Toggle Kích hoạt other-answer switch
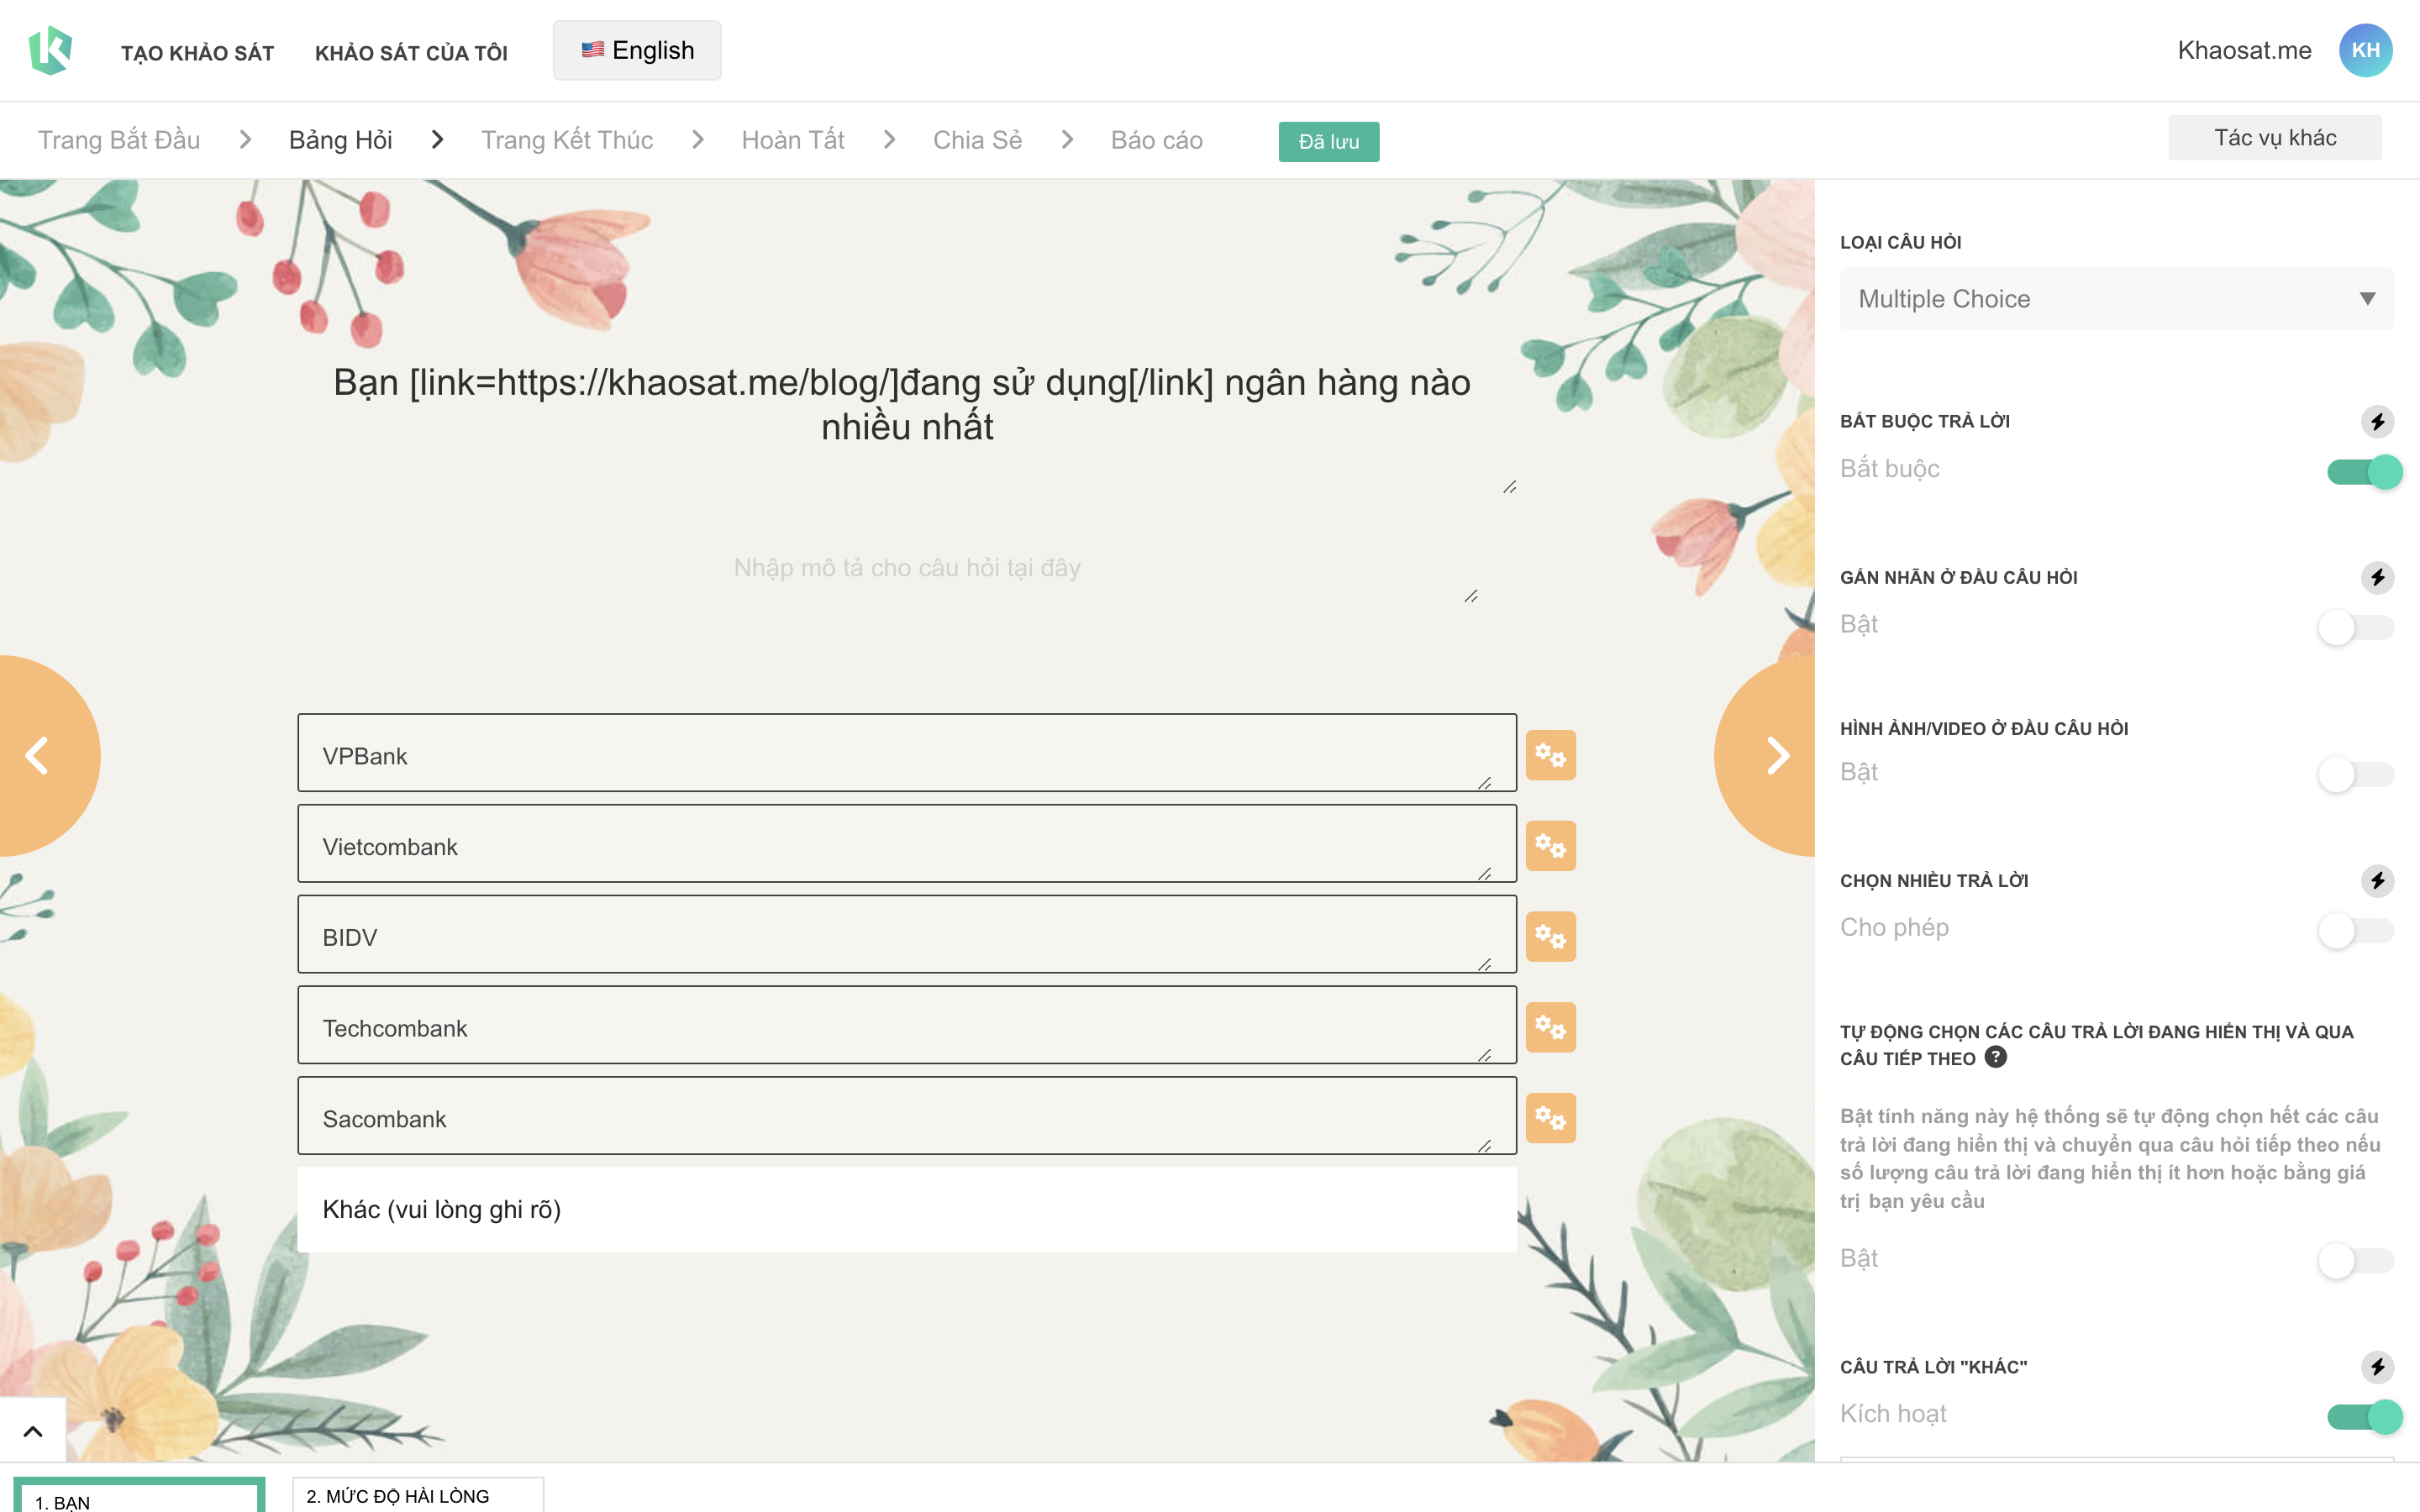 pos(2364,1416)
